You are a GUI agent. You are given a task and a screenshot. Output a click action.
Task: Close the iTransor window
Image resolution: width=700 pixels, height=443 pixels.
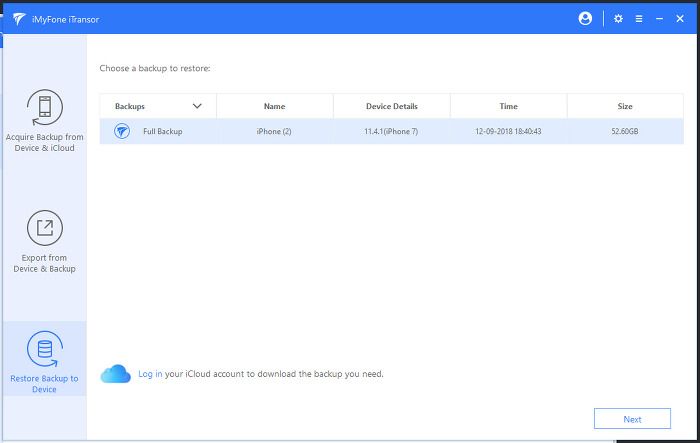[680, 19]
